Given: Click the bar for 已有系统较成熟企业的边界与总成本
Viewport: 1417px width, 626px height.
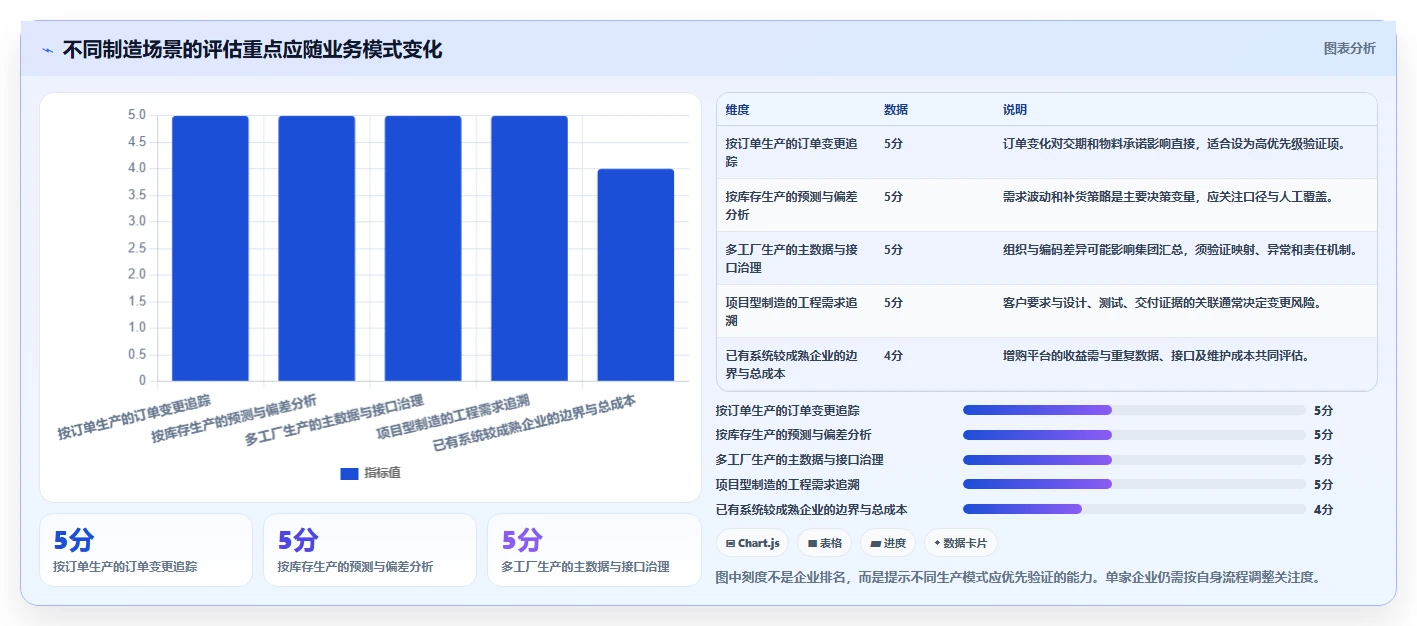Looking at the screenshot, I should (636, 275).
